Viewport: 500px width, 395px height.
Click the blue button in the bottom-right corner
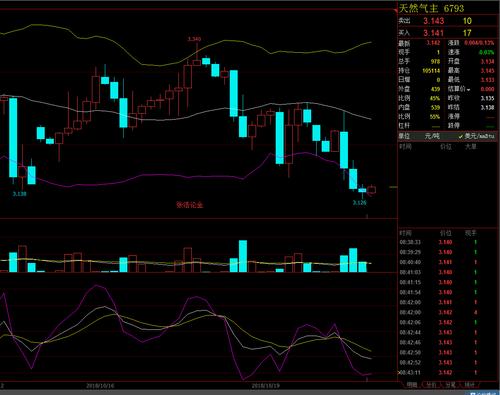(x=485, y=393)
